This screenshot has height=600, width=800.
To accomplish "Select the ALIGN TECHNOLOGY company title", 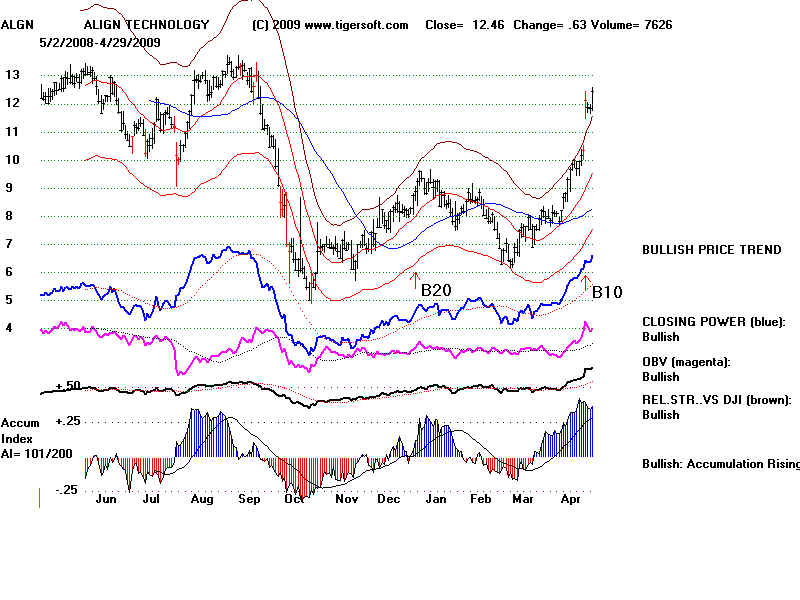I will point(146,24).
